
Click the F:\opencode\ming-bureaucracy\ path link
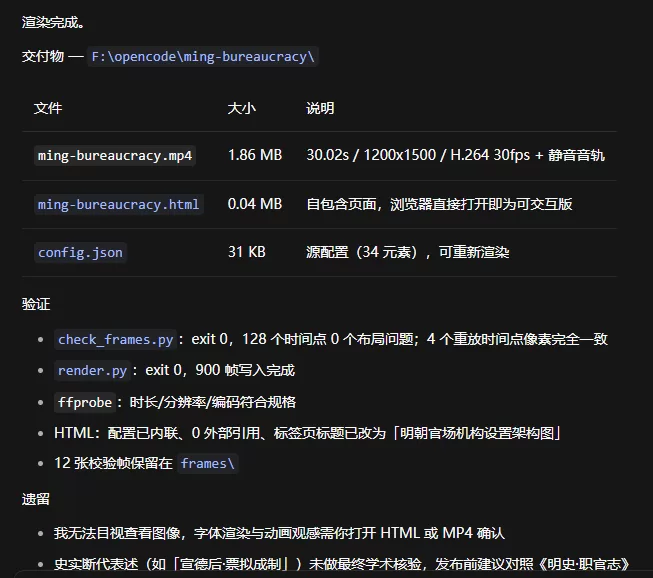point(202,57)
